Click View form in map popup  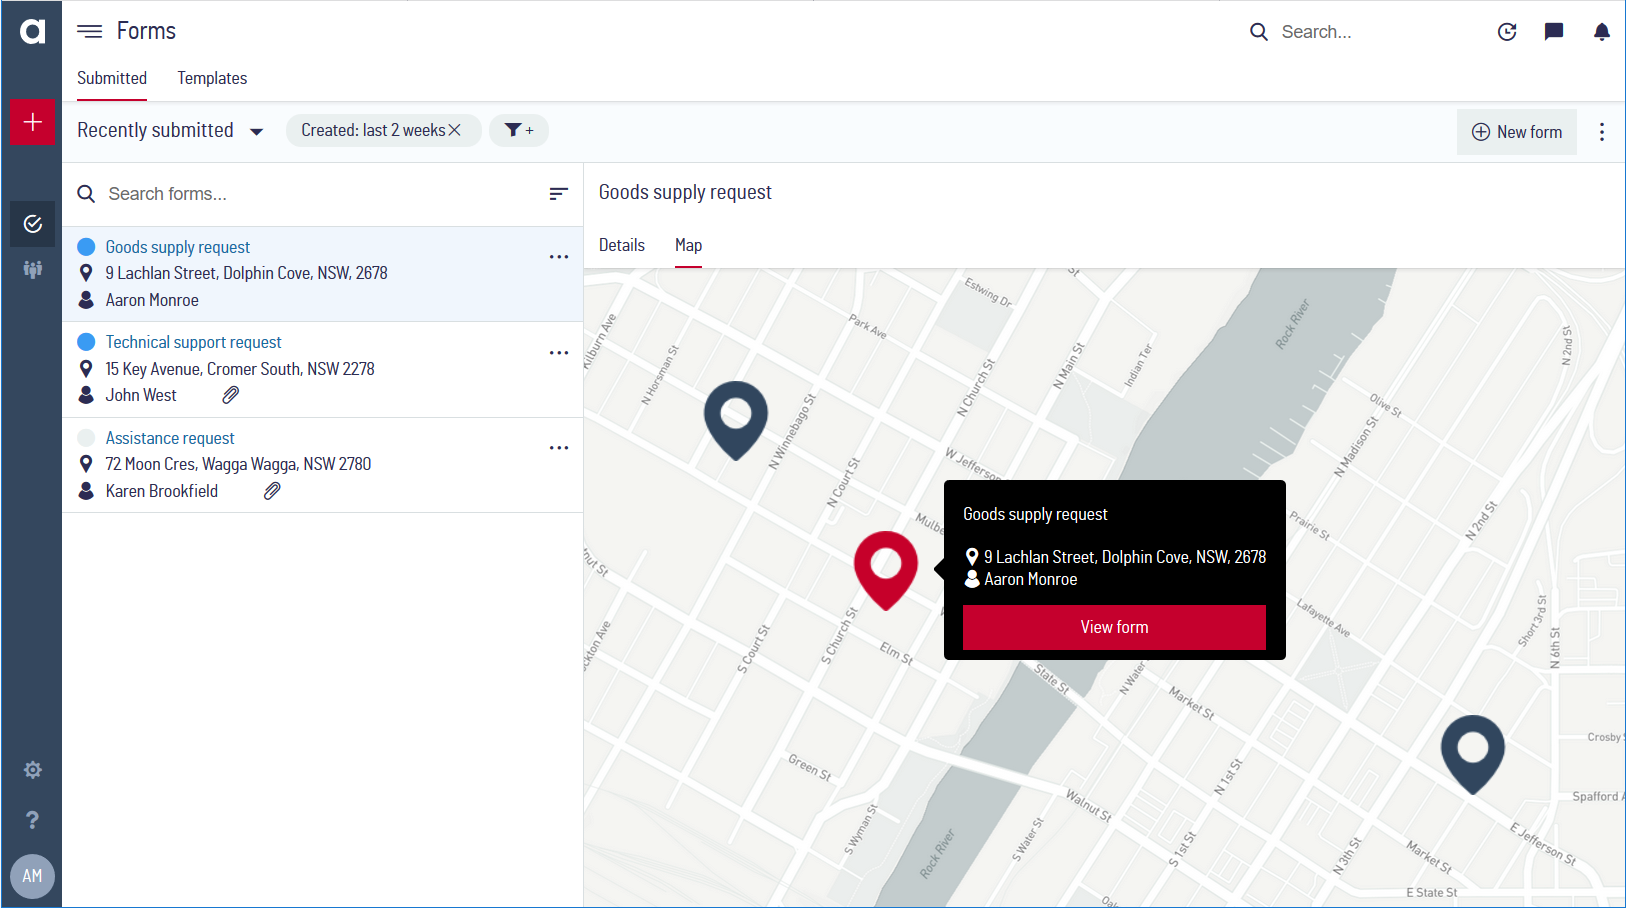click(x=1114, y=627)
